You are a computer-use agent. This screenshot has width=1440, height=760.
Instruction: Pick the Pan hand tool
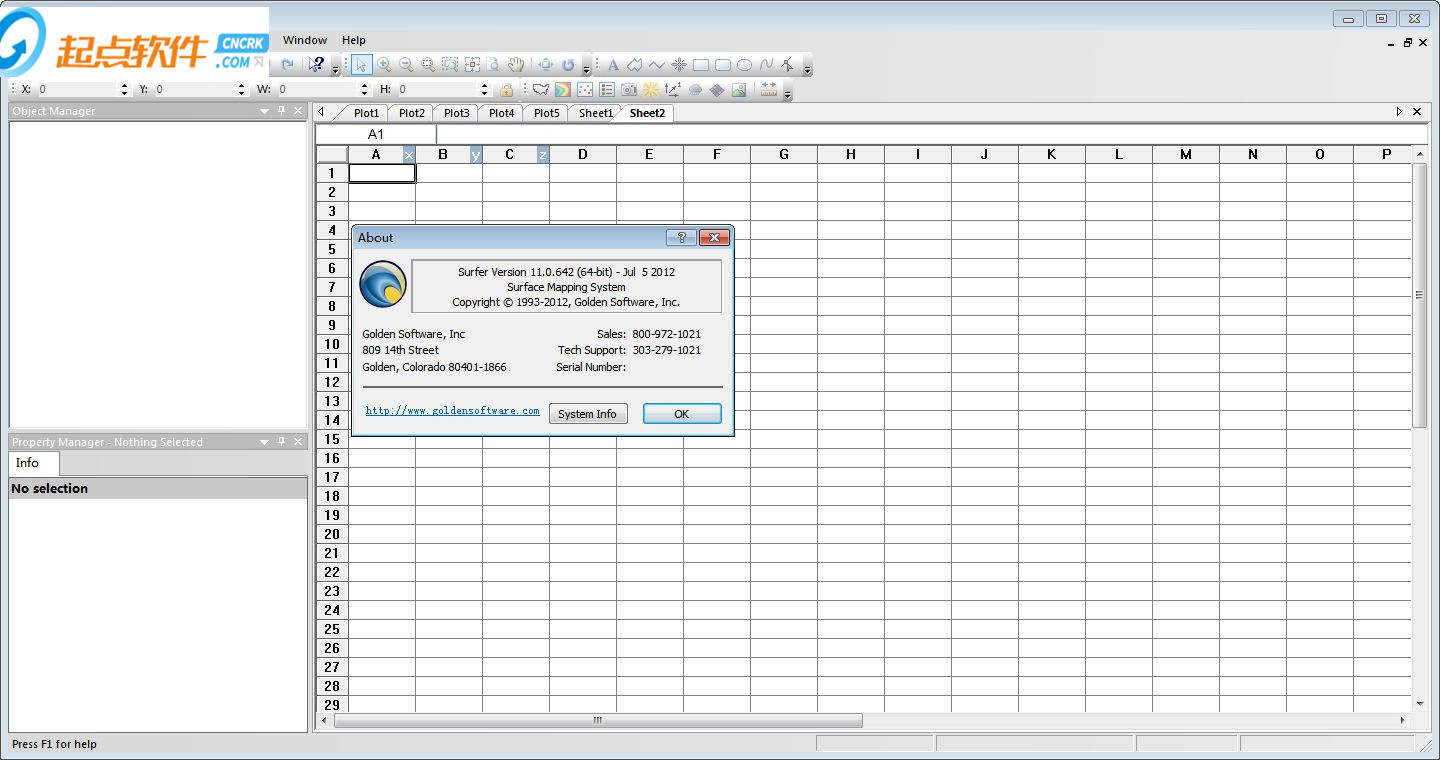tap(516, 65)
